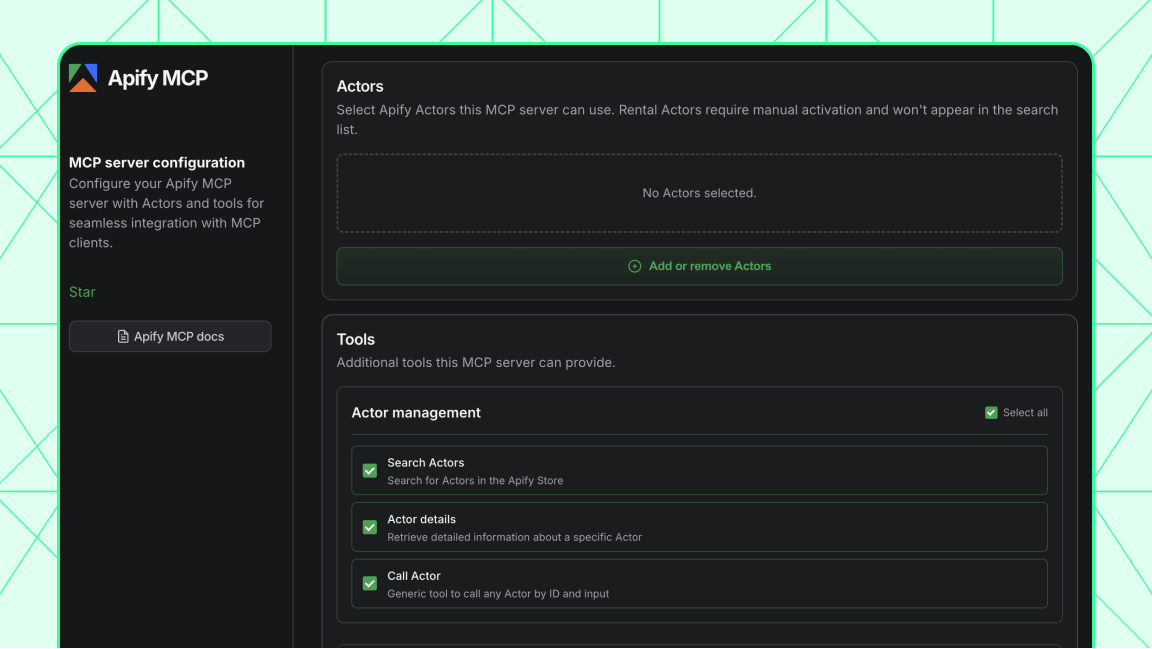The image size is (1152, 649).
Task: Open the Apify MCP docs
Action: (x=170, y=336)
